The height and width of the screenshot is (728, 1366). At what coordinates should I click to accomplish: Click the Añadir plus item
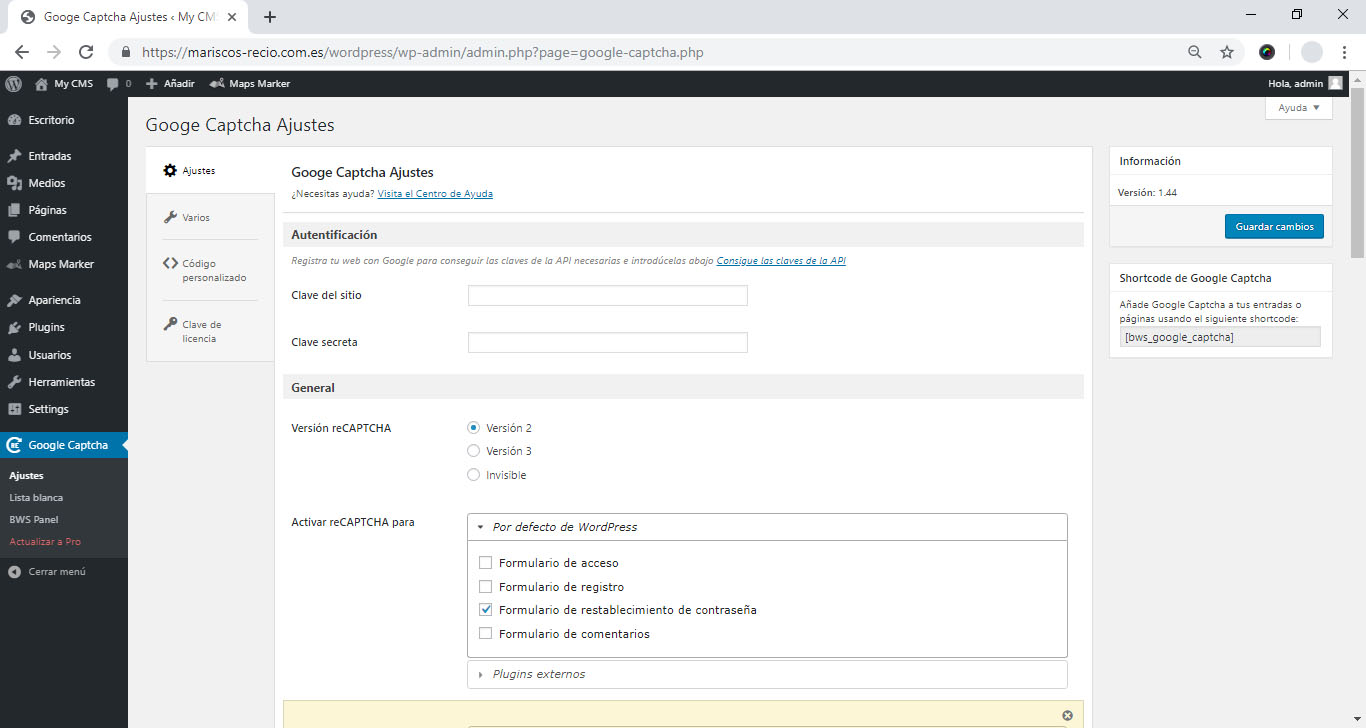[x=170, y=84]
